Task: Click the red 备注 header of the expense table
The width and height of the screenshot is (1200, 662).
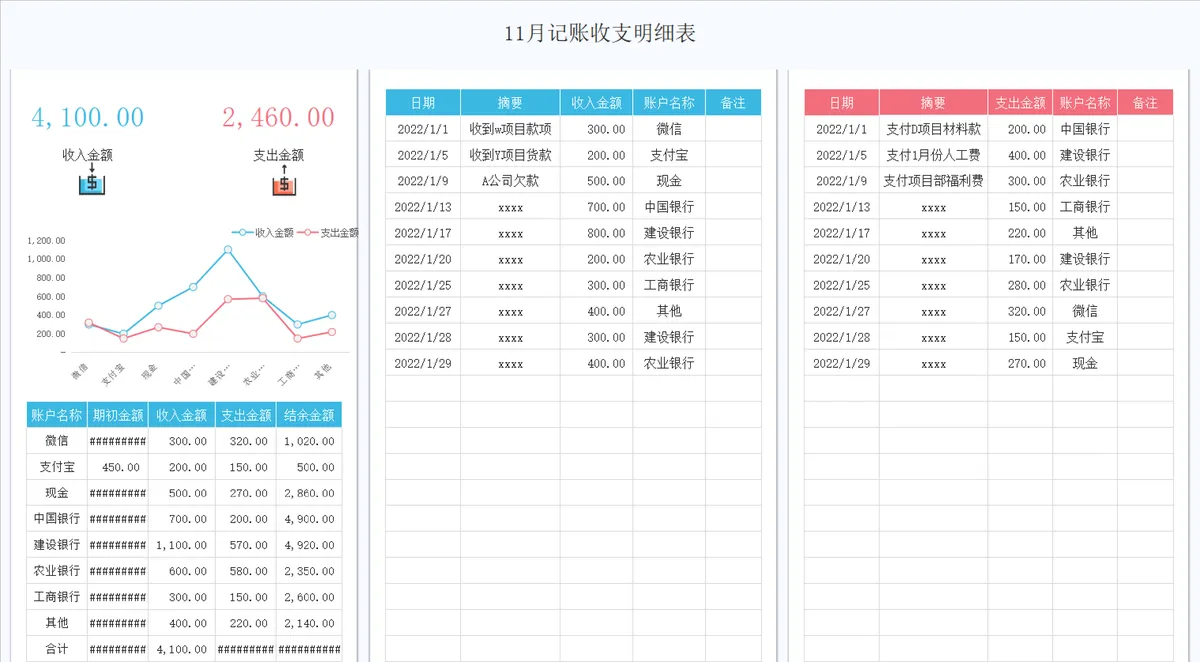Action: click(x=1145, y=102)
